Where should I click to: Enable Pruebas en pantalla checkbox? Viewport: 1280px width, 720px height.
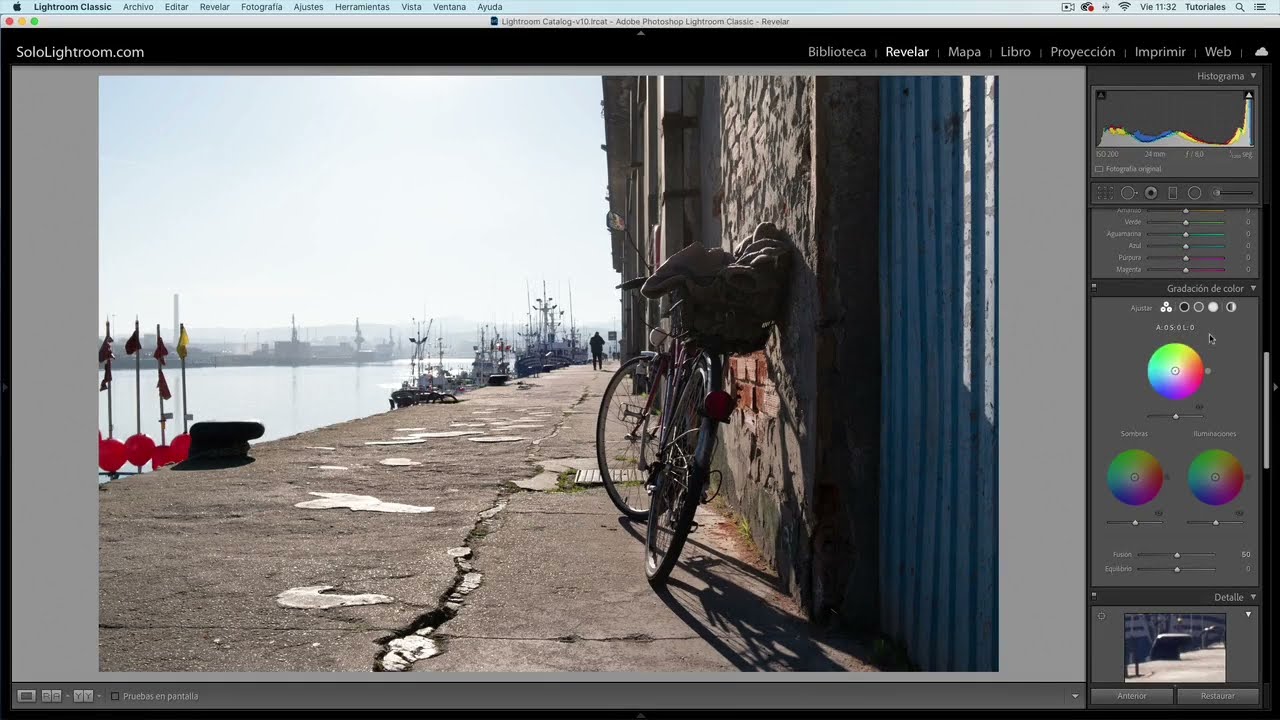(x=115, y=696)
